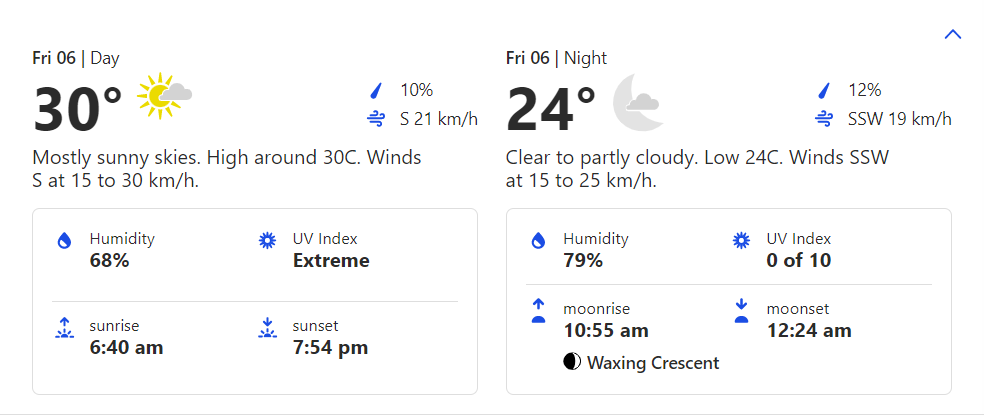The width and height of the screenshot is (984, 416).
Task: Click the daytime wind icon
Action: click(376, 120)
